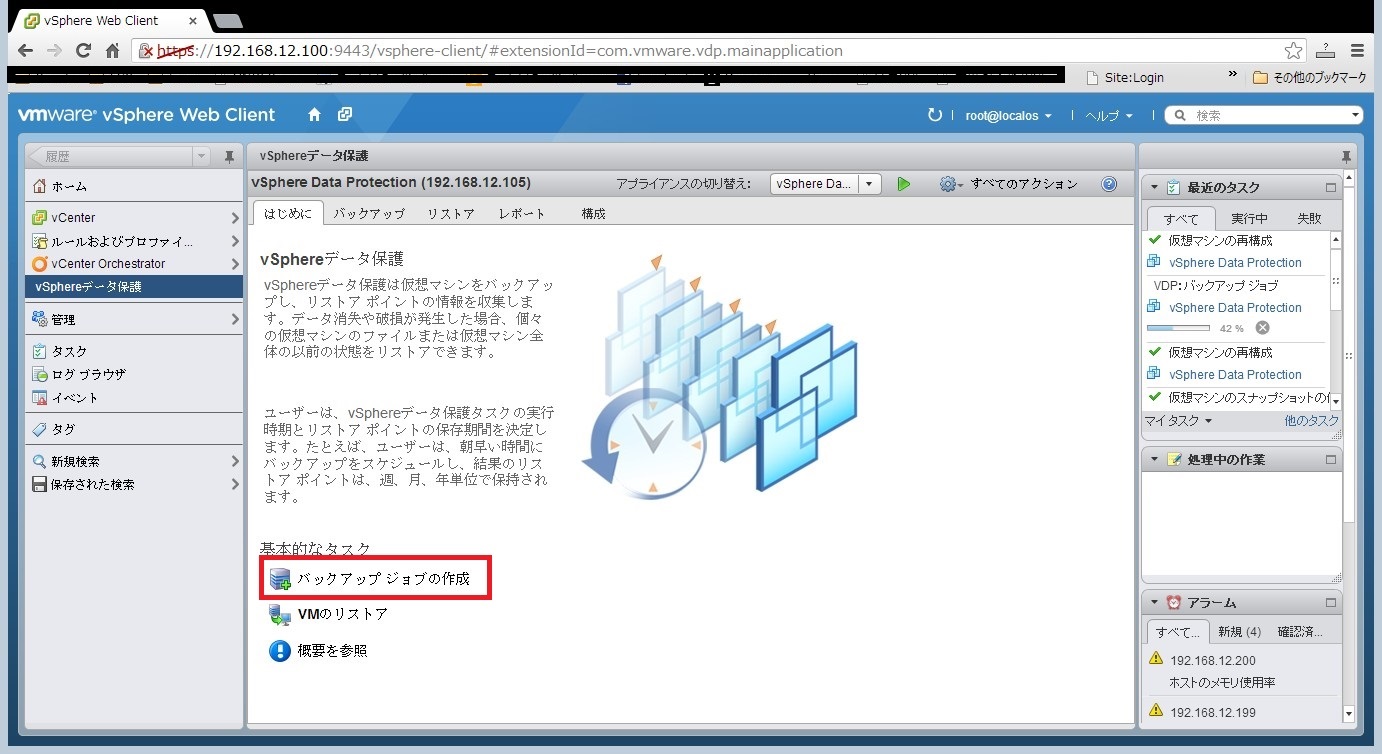
Task: Show 実行中 tasks tab
Action: pyautogui.click(x=1249, y=218)
